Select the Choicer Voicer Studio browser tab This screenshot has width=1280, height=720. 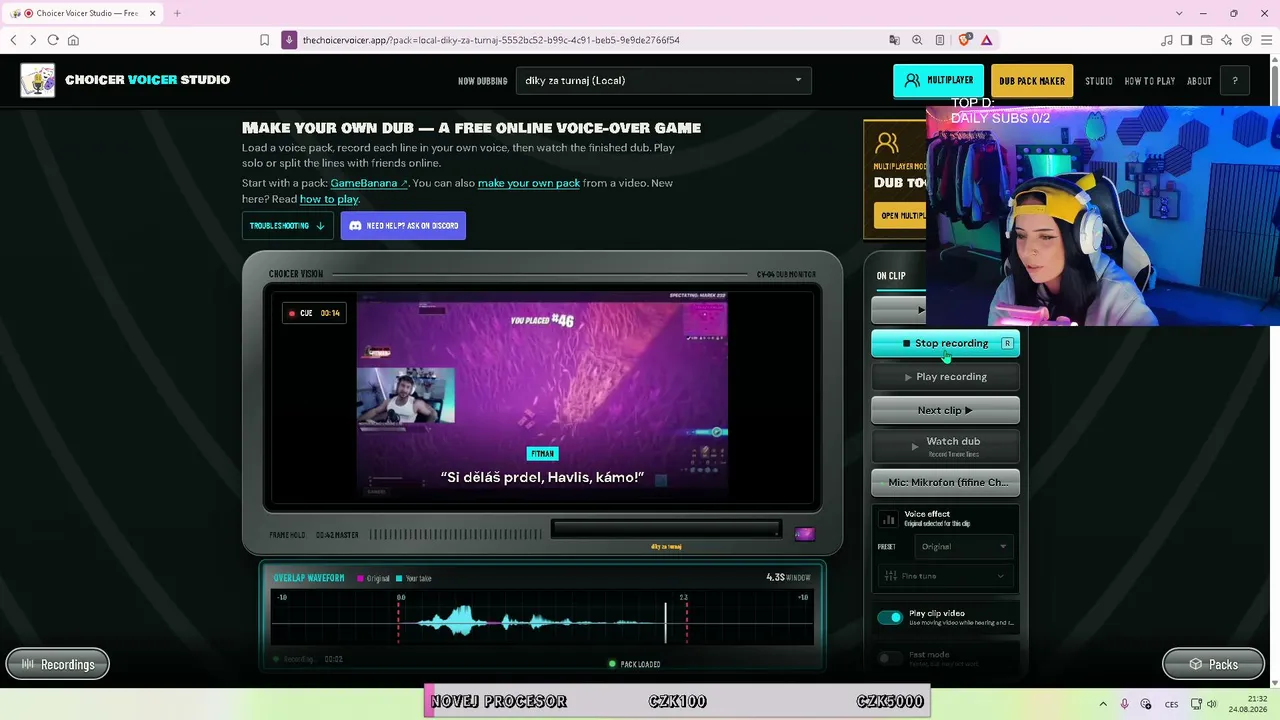81,13
